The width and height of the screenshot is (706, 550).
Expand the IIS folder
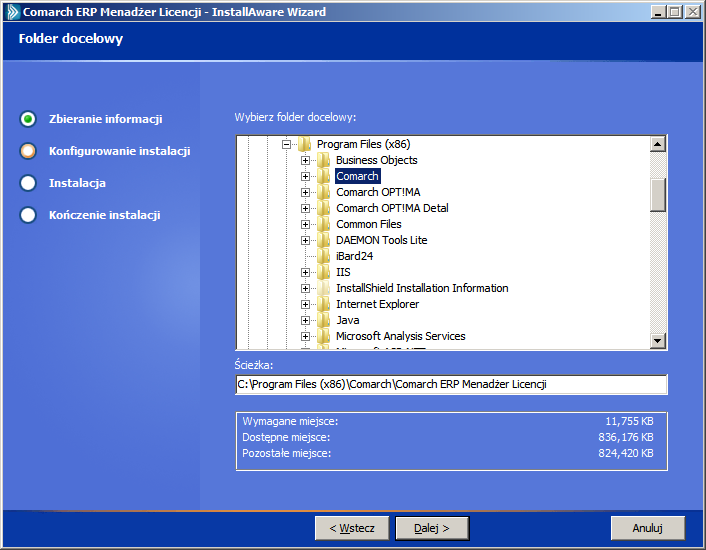tap(305, 272)
